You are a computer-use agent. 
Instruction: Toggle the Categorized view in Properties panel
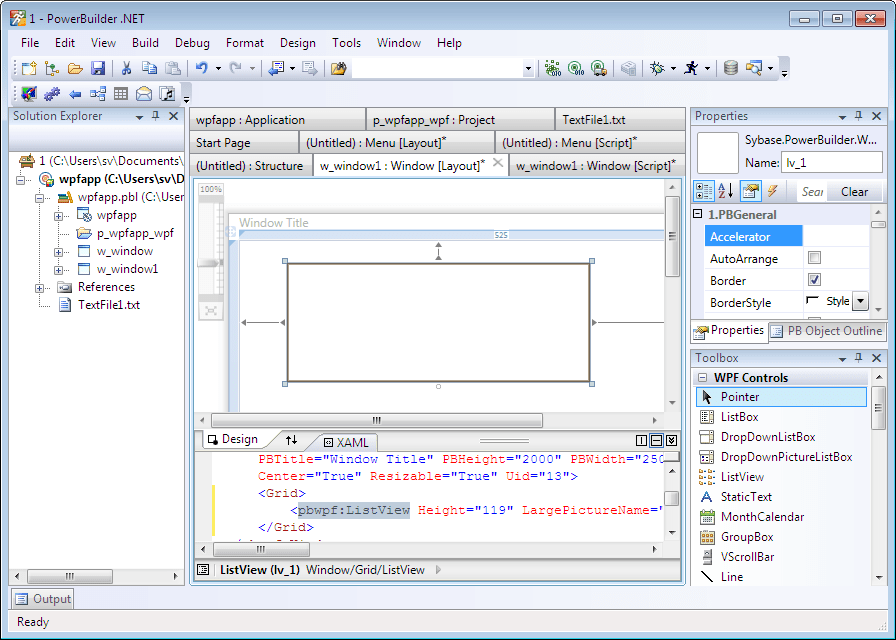(x=704, y=191)
